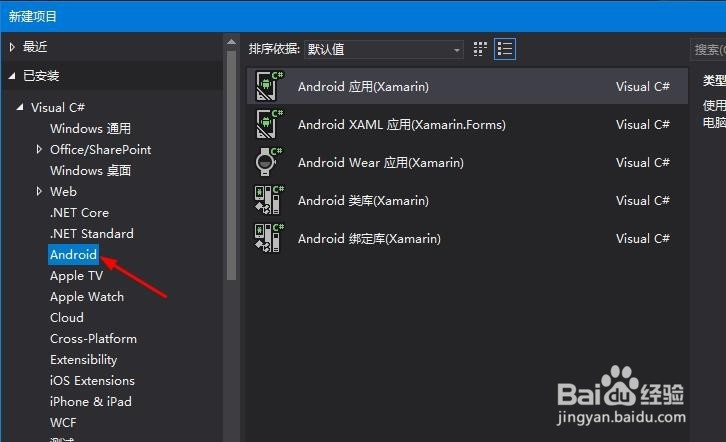Select Windows 通用 category

click(90, 128)
